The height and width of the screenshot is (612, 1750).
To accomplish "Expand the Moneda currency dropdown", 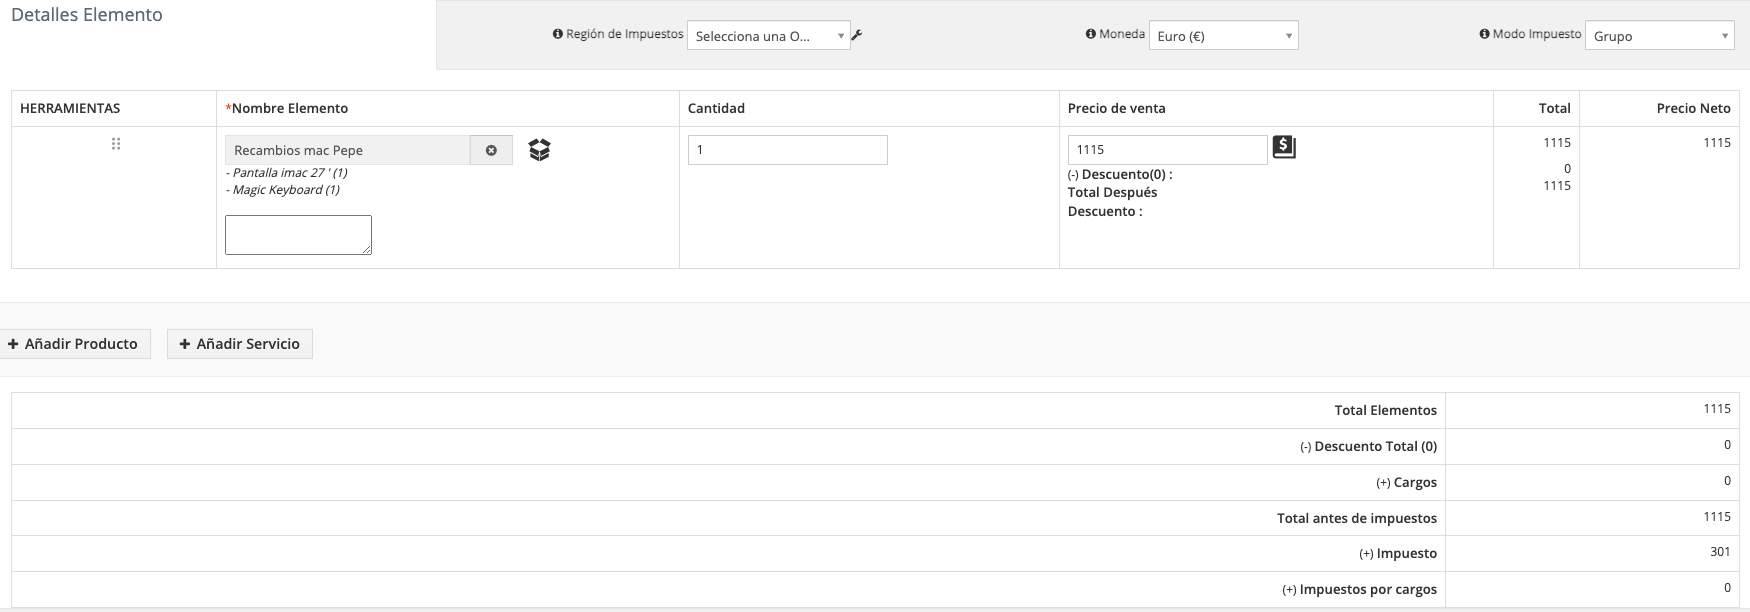I will click(x=1223, y=36).
